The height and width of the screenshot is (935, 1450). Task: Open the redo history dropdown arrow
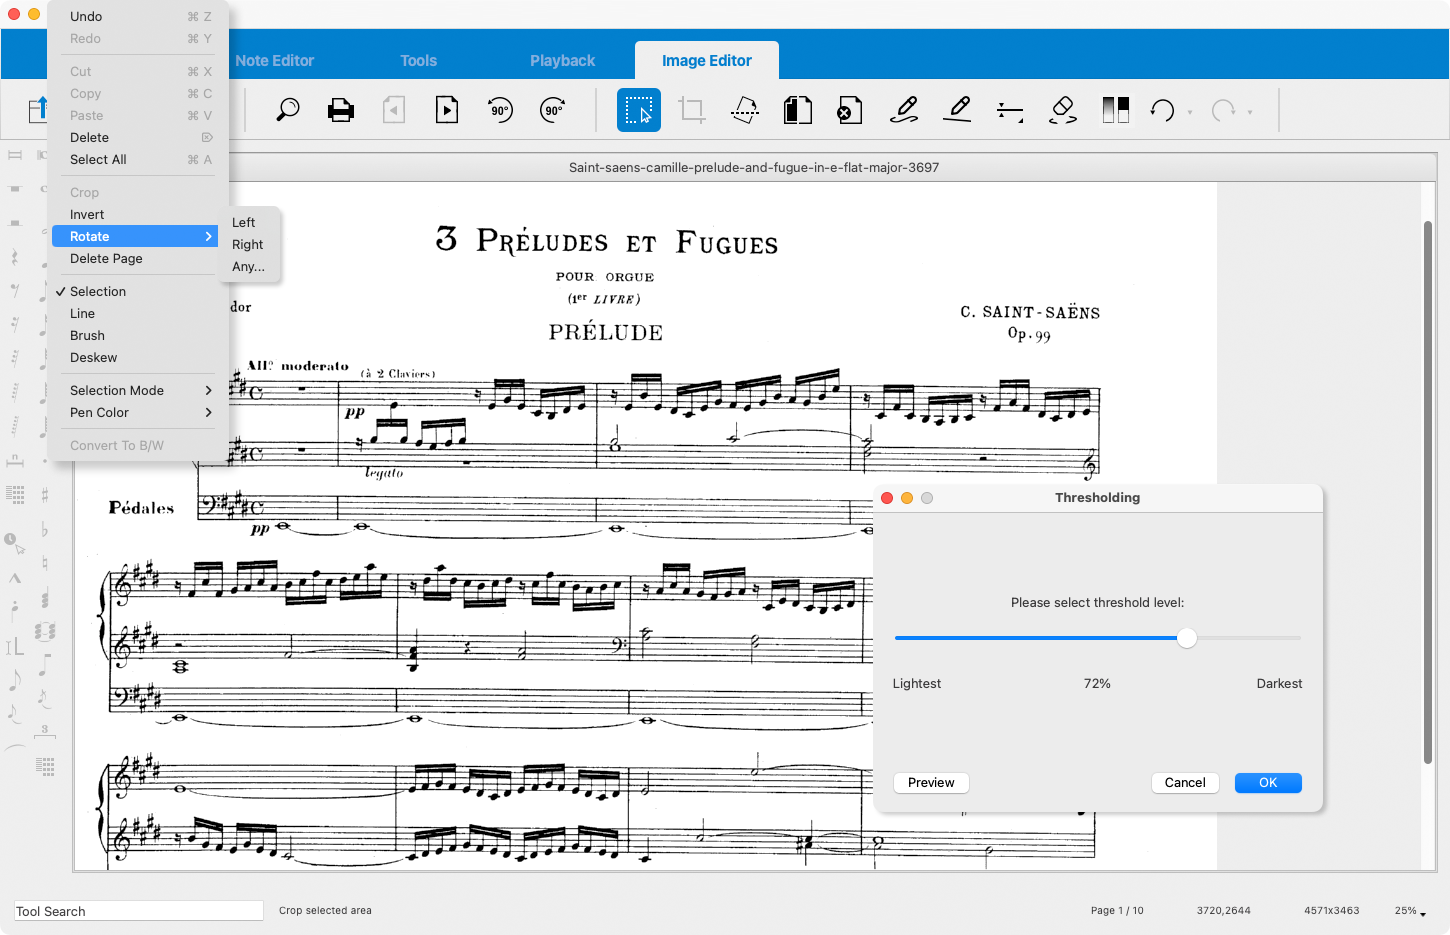click(1250, 112)
